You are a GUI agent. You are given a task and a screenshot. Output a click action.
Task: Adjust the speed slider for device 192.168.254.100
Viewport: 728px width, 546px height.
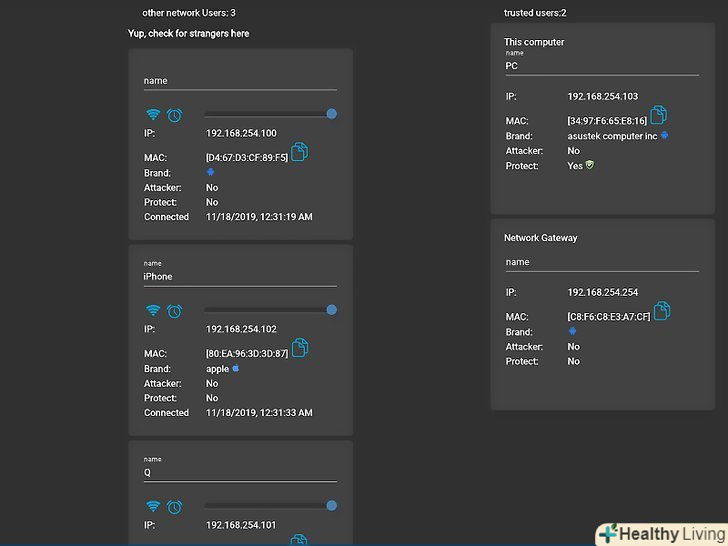331,114
